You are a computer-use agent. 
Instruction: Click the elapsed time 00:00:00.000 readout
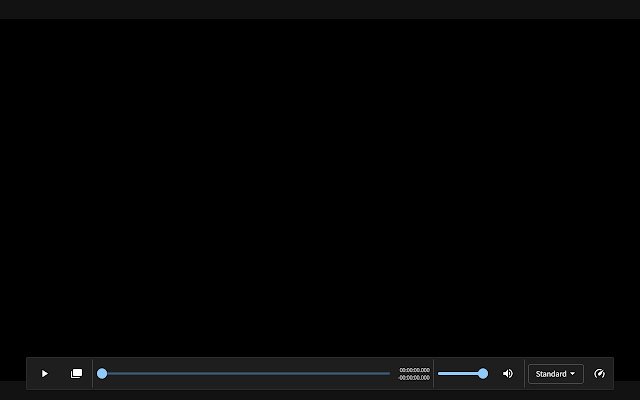[x=414, y=370]
